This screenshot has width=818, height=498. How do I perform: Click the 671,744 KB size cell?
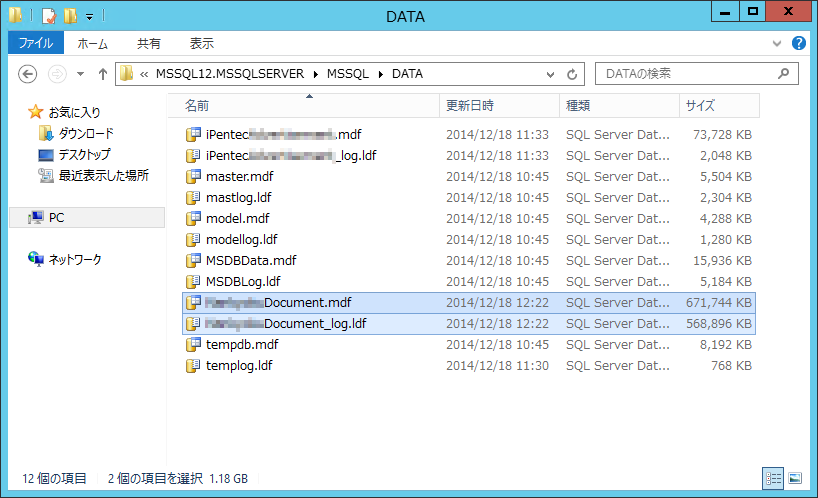[x=719, y=302]
